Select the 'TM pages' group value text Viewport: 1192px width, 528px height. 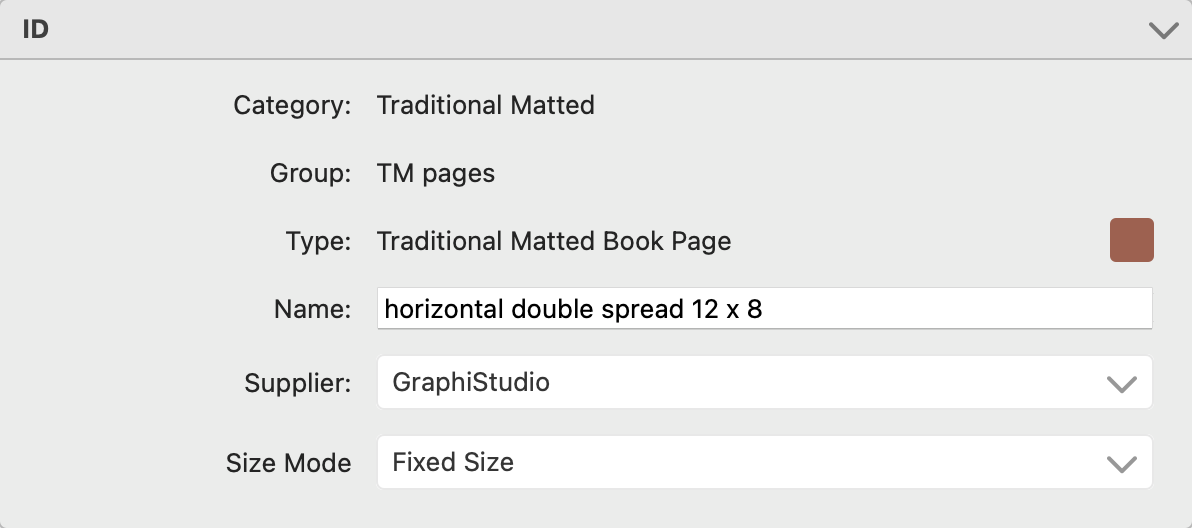435,173
